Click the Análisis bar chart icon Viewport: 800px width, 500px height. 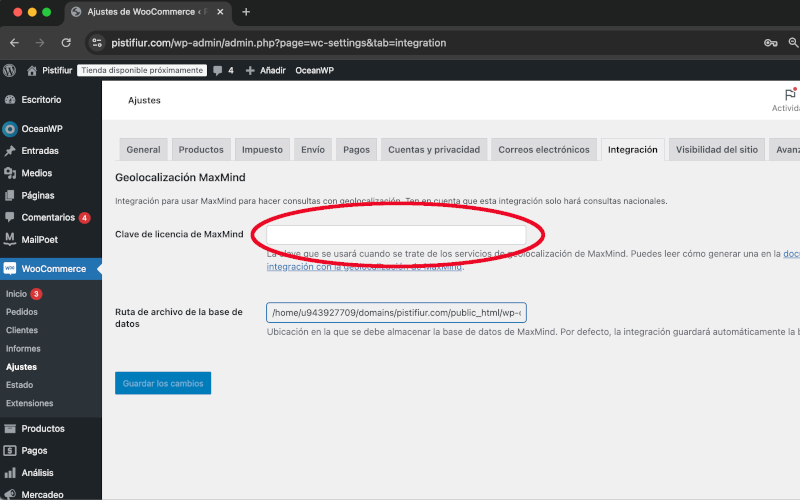click(10, 473)
